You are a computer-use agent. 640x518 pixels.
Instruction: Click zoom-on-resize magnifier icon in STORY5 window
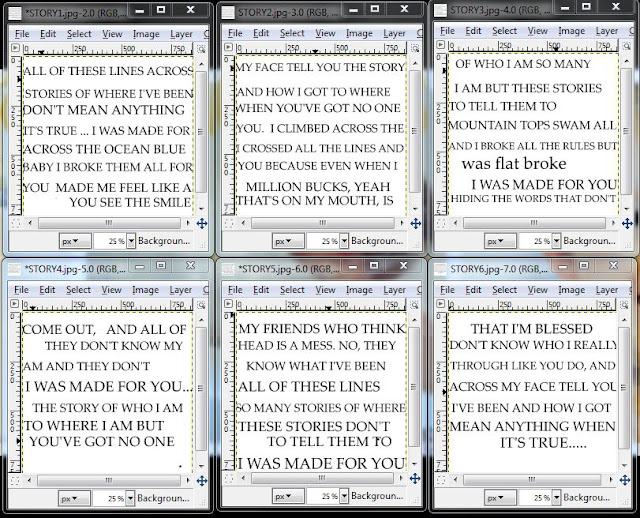point(415,305)
